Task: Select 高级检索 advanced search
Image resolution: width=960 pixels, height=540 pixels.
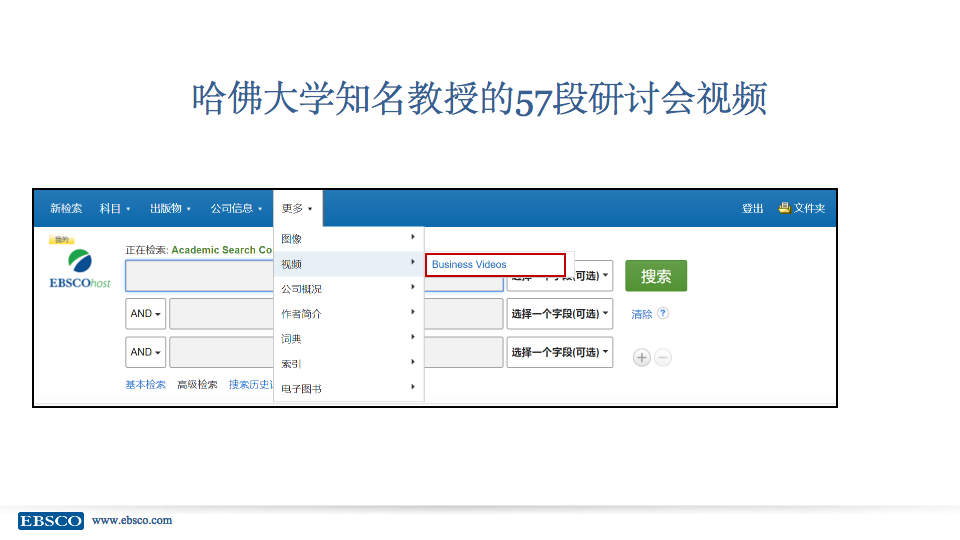Action: pos(197,384)
